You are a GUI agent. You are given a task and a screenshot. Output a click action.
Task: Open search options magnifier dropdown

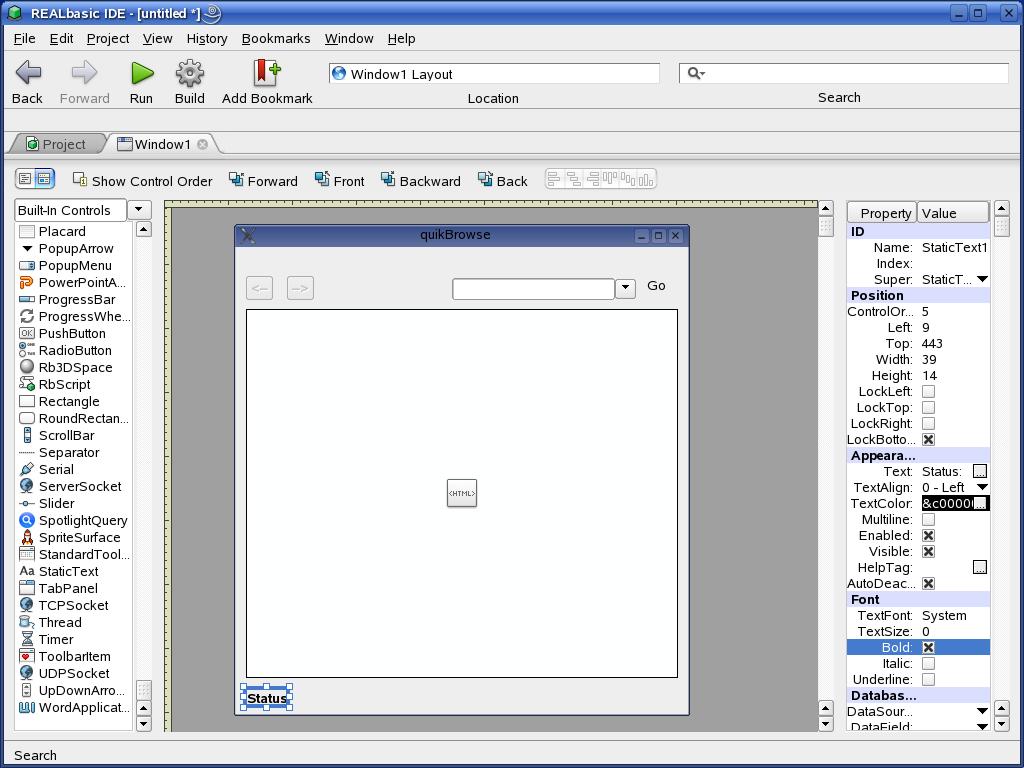[x=696, y=73]
